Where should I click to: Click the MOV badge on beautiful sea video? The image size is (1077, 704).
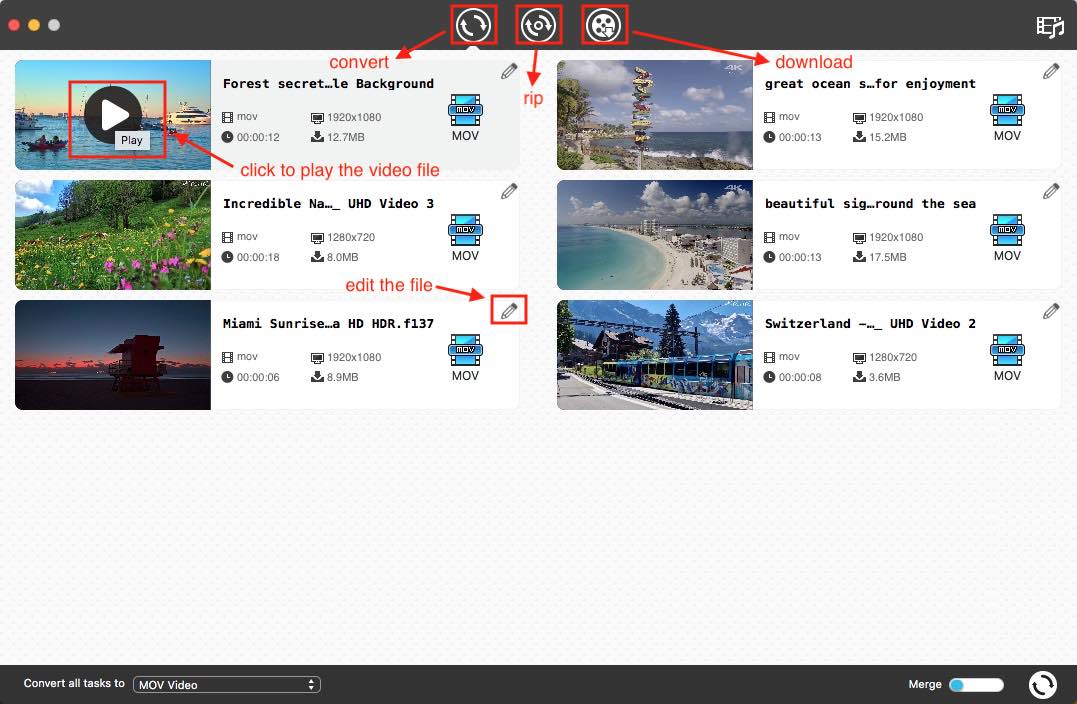[x=1007, y=230]
